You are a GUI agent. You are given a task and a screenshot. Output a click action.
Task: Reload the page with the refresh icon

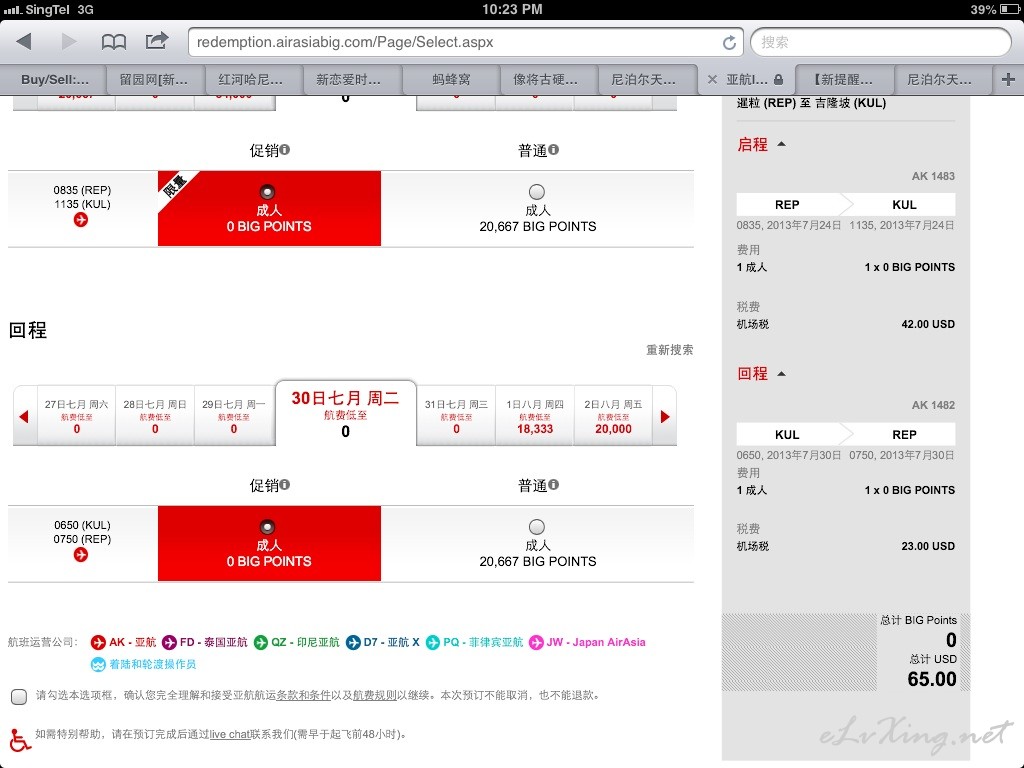coord(729,42)
